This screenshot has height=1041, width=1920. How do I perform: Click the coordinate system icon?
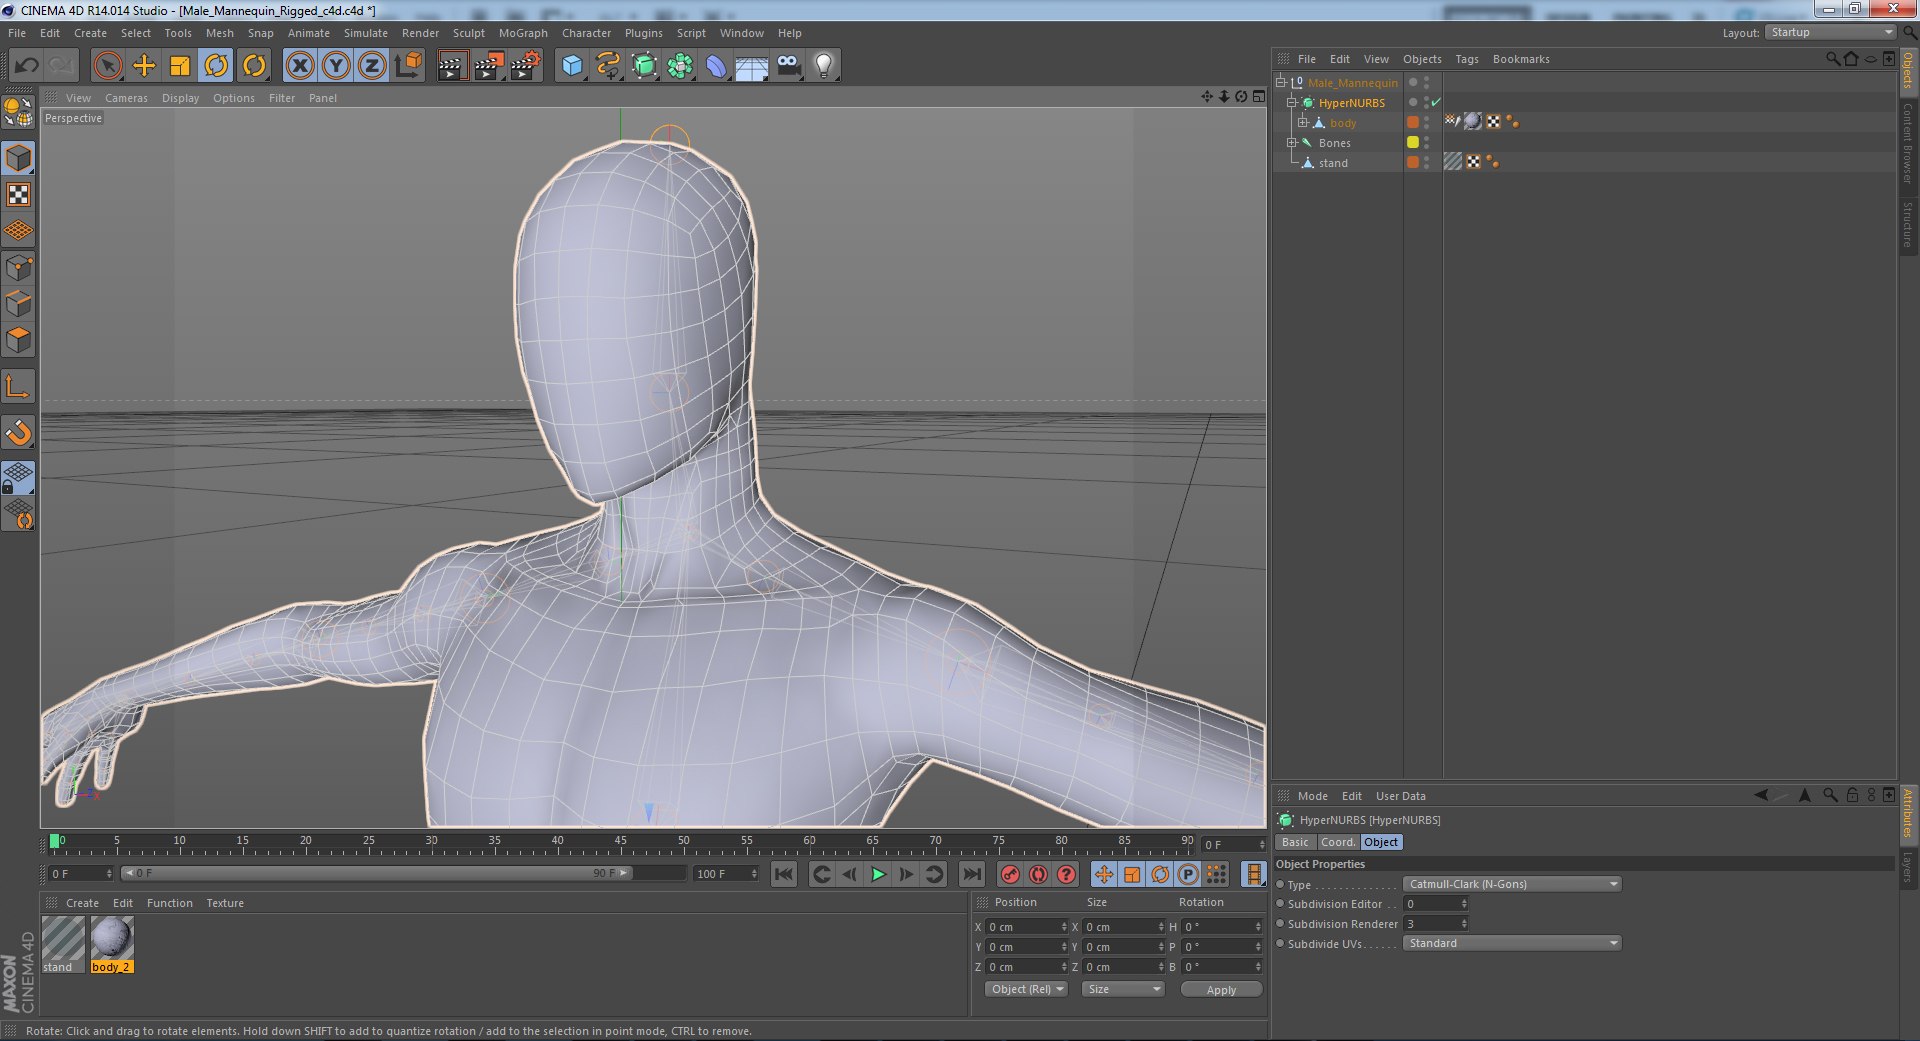click(x=408, y=66)
